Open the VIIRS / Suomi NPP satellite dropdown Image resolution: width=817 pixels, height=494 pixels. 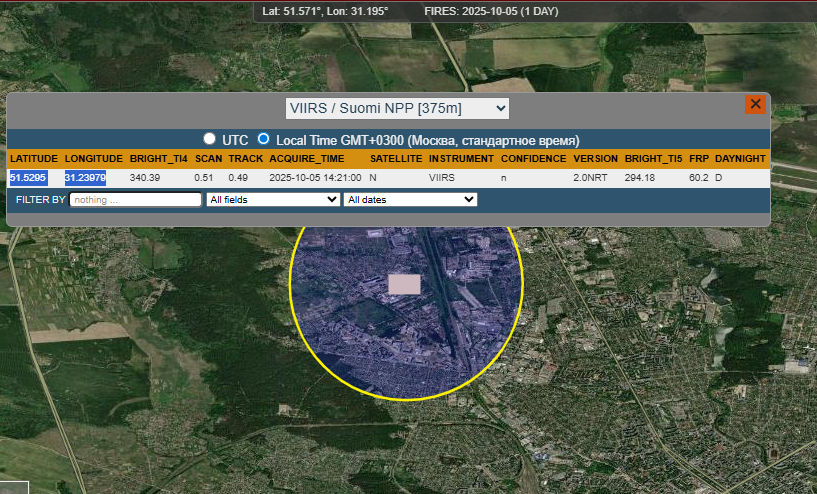click(397, 108)
